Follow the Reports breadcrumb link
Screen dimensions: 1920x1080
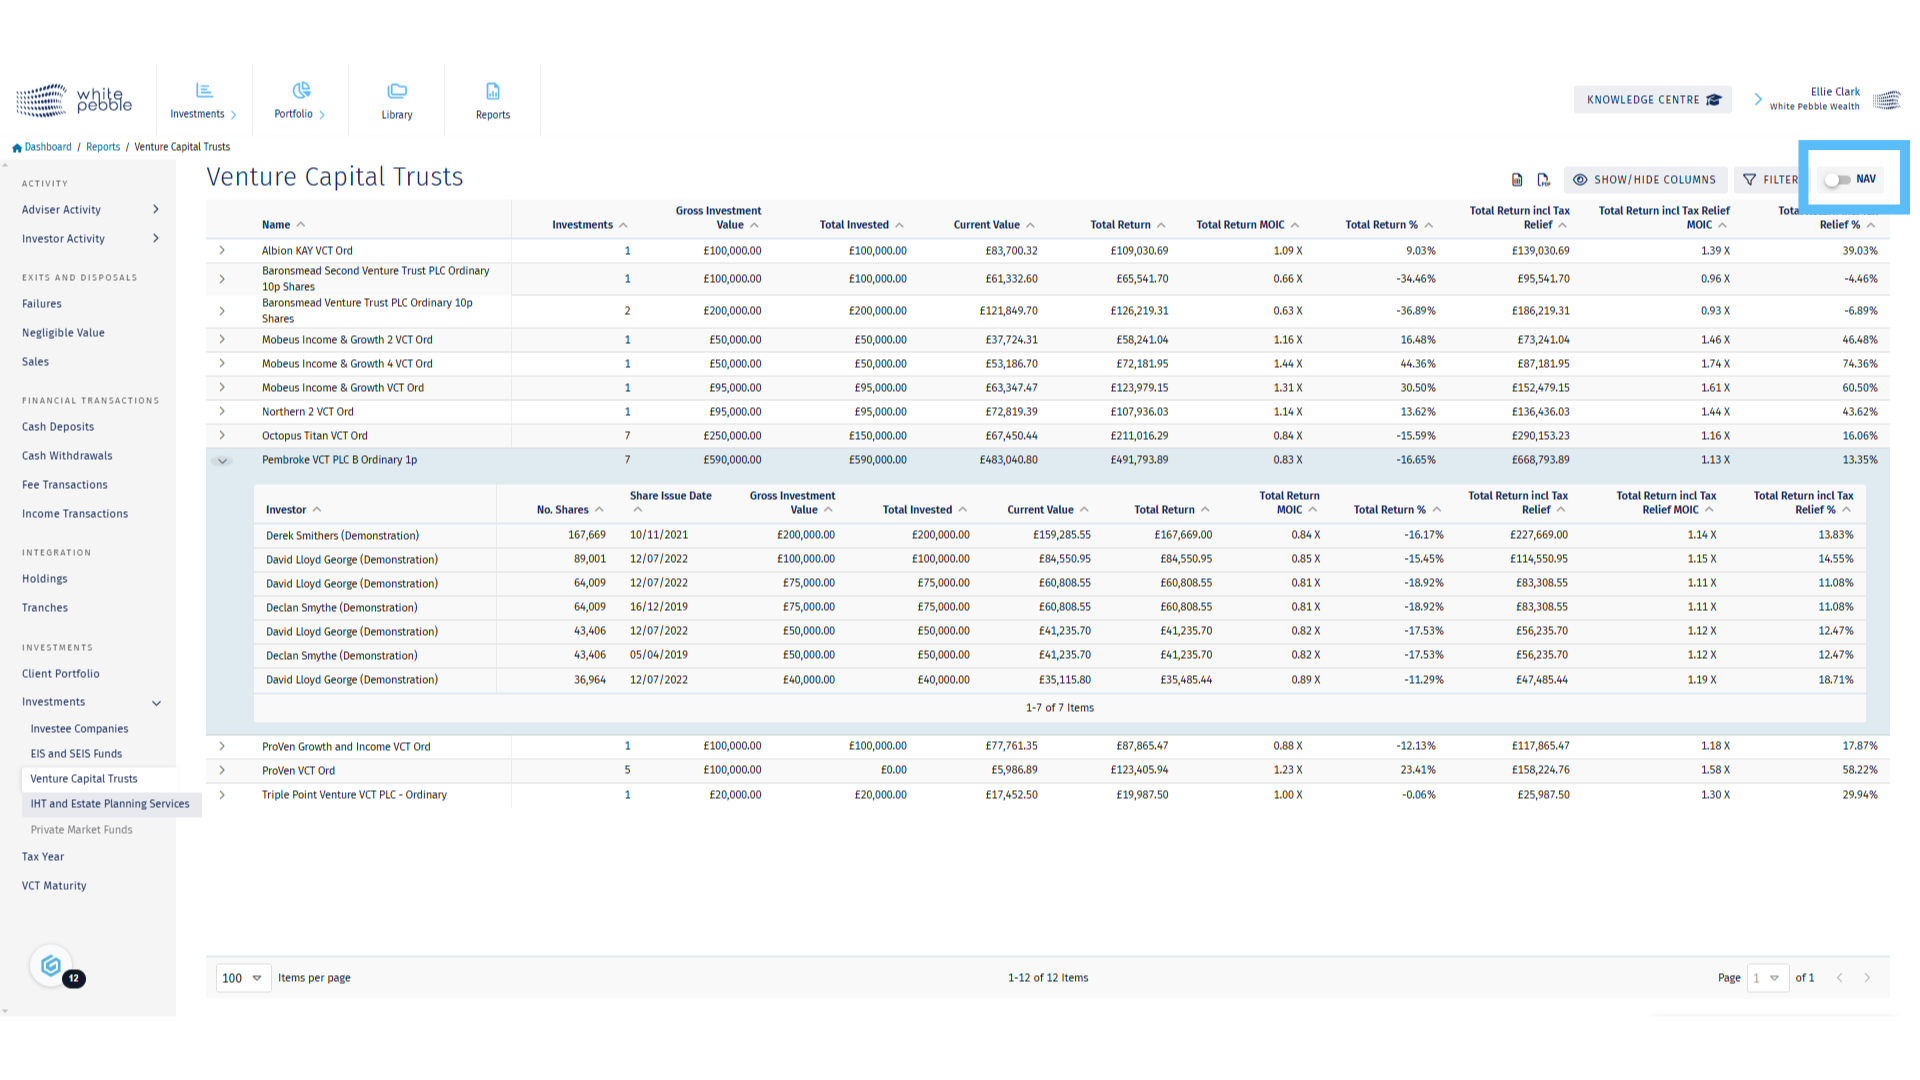[103, 147]
